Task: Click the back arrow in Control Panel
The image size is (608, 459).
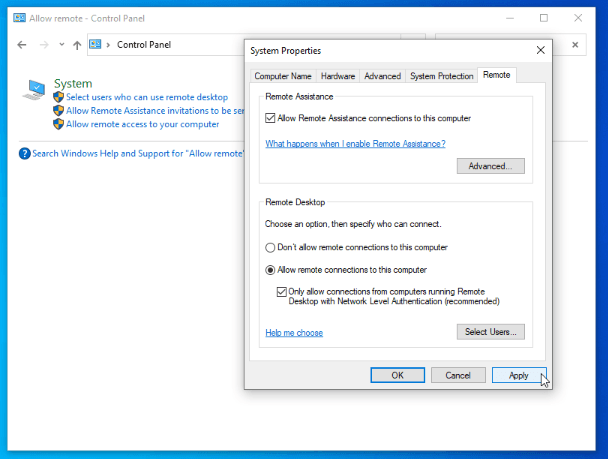Action: [x=23, y=45]
